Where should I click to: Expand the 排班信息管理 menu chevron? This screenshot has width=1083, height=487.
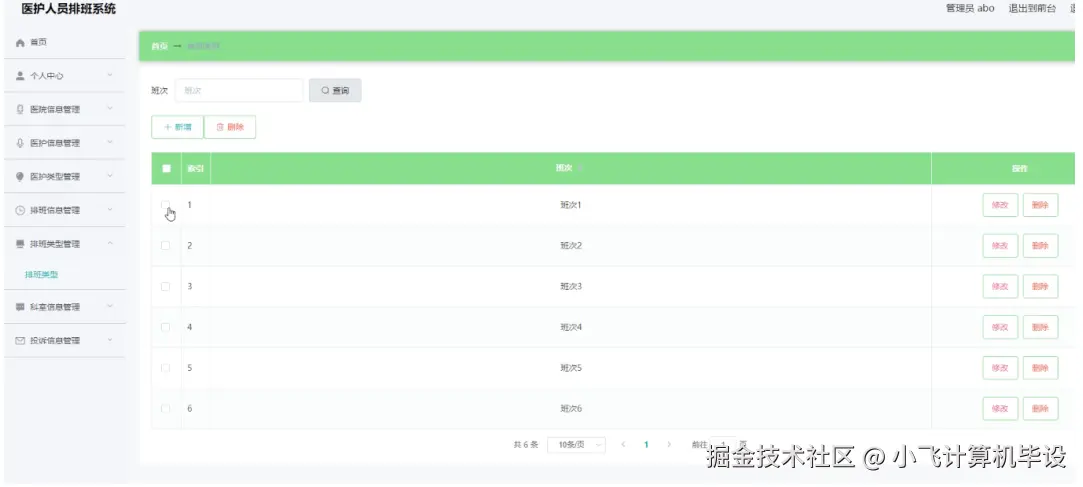110,210
